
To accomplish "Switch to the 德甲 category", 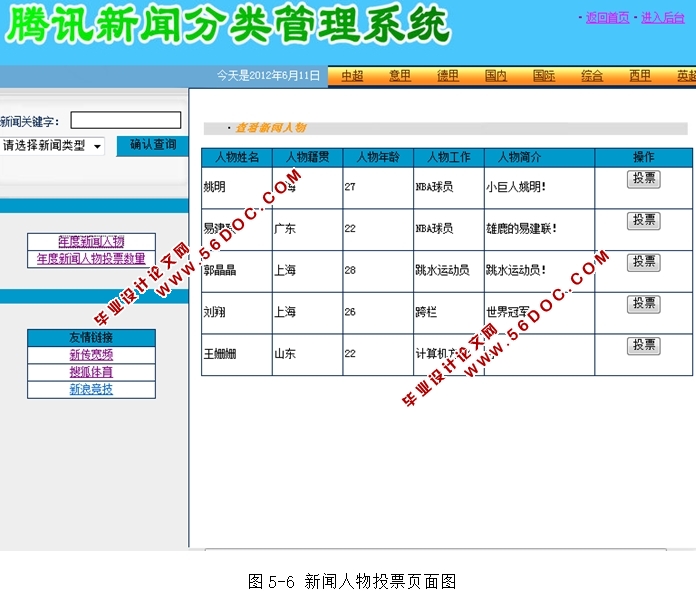I will (448, 76).
